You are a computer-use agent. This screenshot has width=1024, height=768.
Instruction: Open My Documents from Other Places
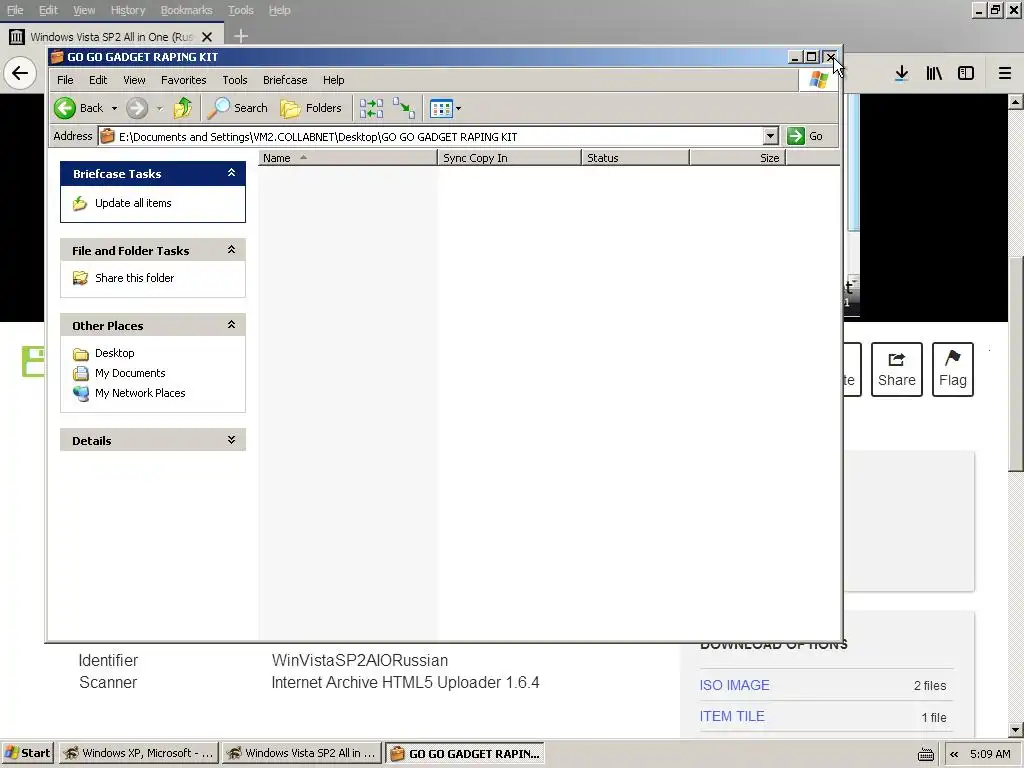pos(130,374)
